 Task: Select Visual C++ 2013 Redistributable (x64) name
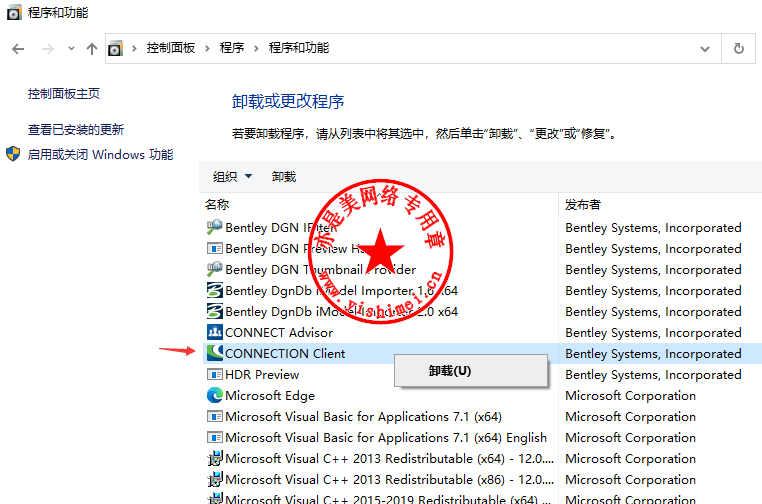tap(389, 458)
